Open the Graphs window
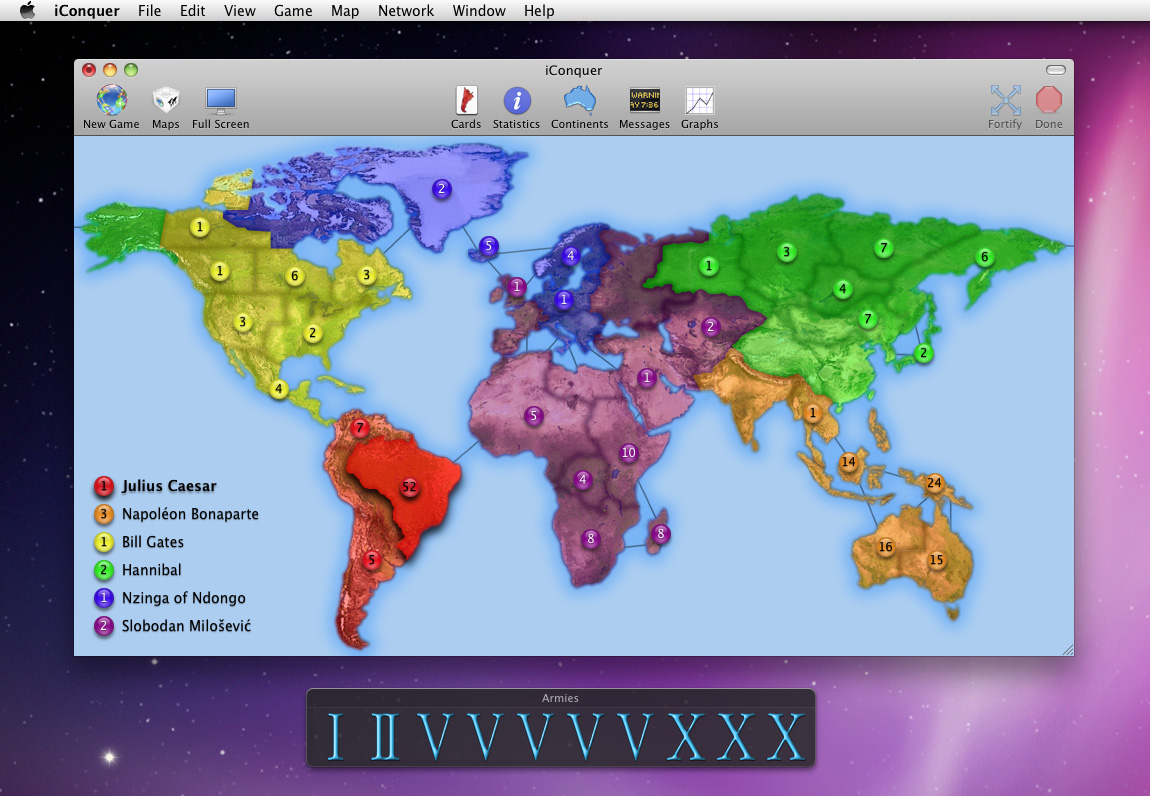 pyautogui.click(x=699, y=106)
